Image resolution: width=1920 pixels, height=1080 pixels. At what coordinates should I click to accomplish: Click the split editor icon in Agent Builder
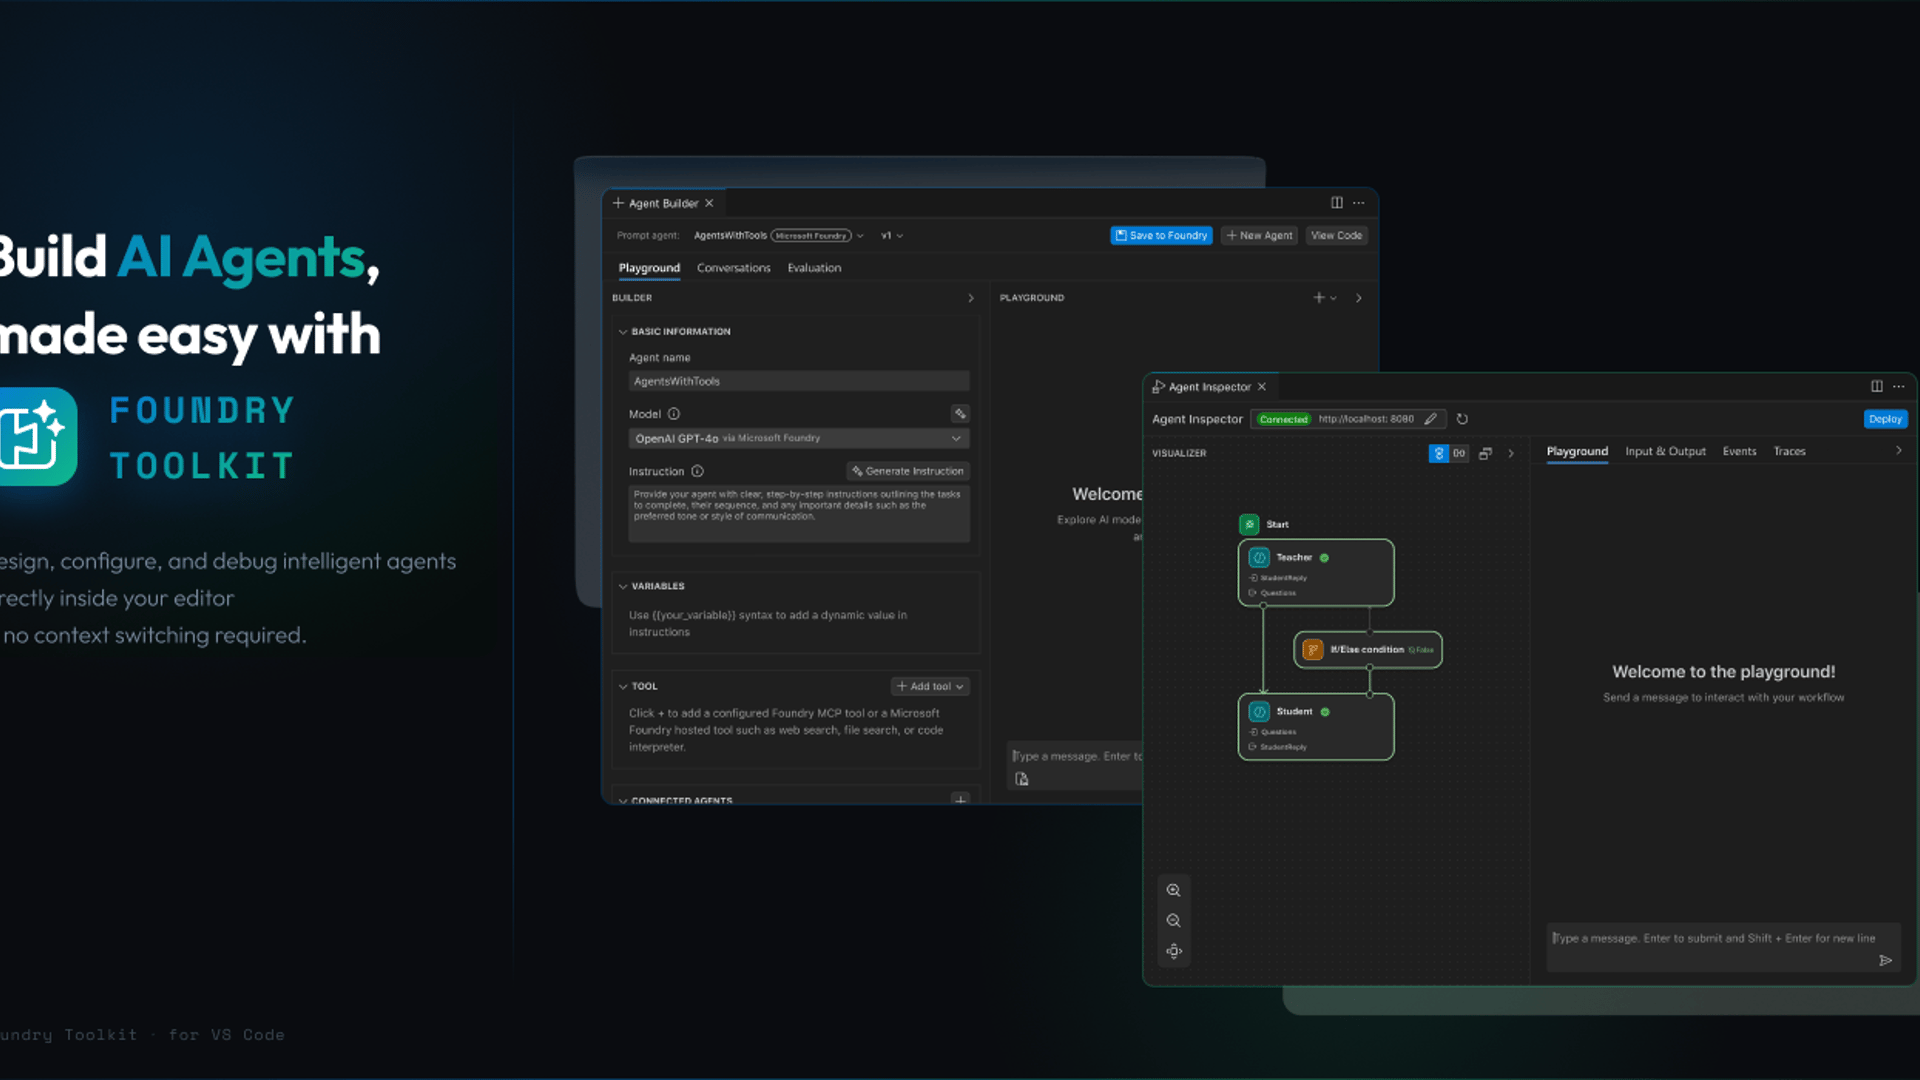[1336, 203]
